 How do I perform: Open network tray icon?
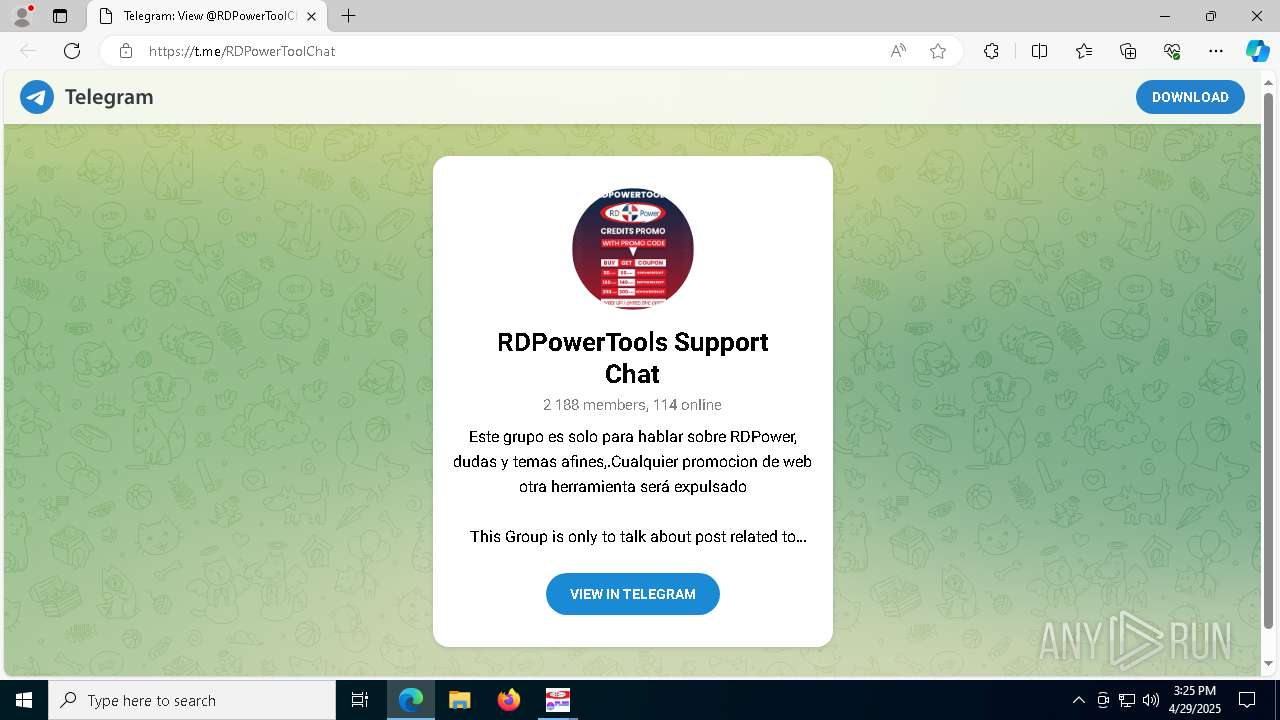1127,700
